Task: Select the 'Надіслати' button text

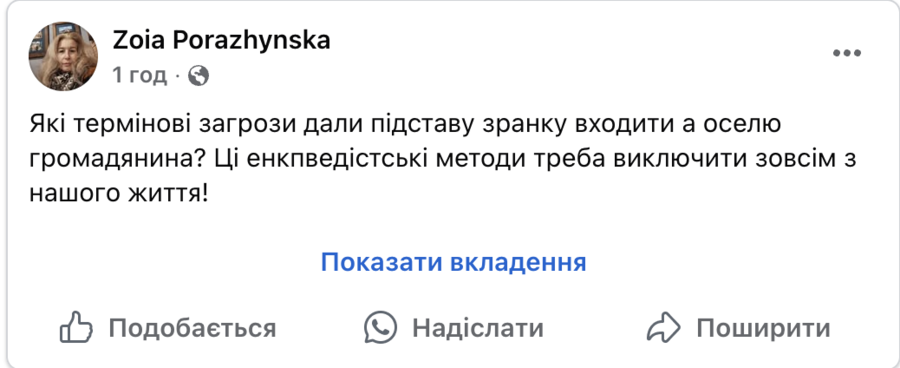Action: click(478, 328)
